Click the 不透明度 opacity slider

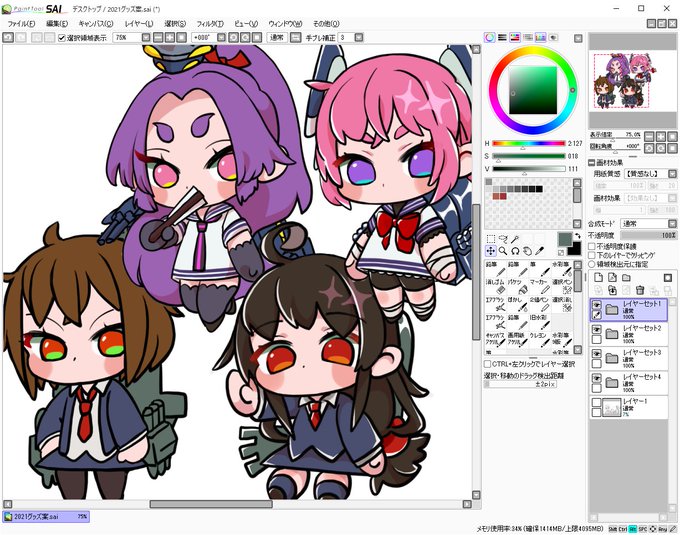[x=648, y=235]
